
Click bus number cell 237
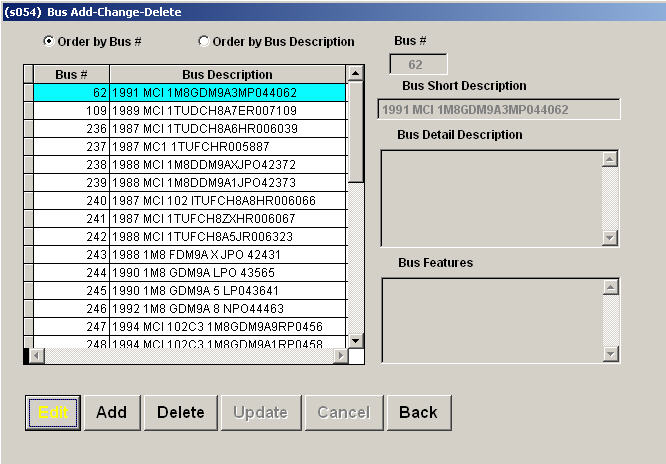pos(71,147)
